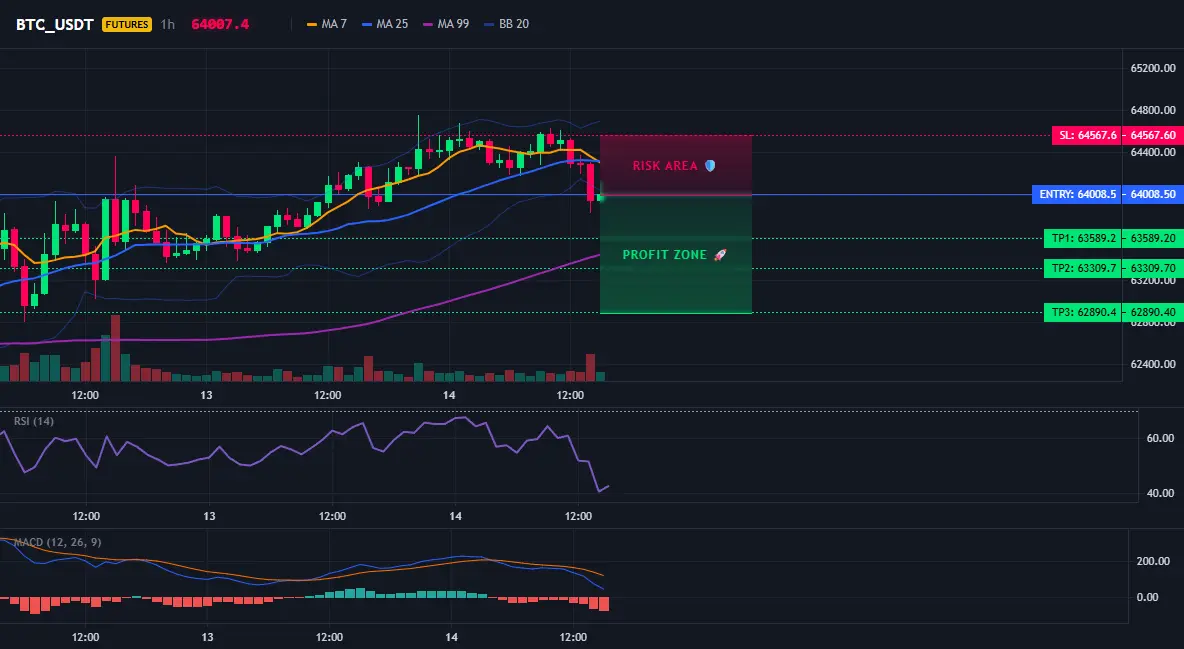Select the TP3: 62890.4 target label
Screen dimensions: 1184x649
(1083, 312)
